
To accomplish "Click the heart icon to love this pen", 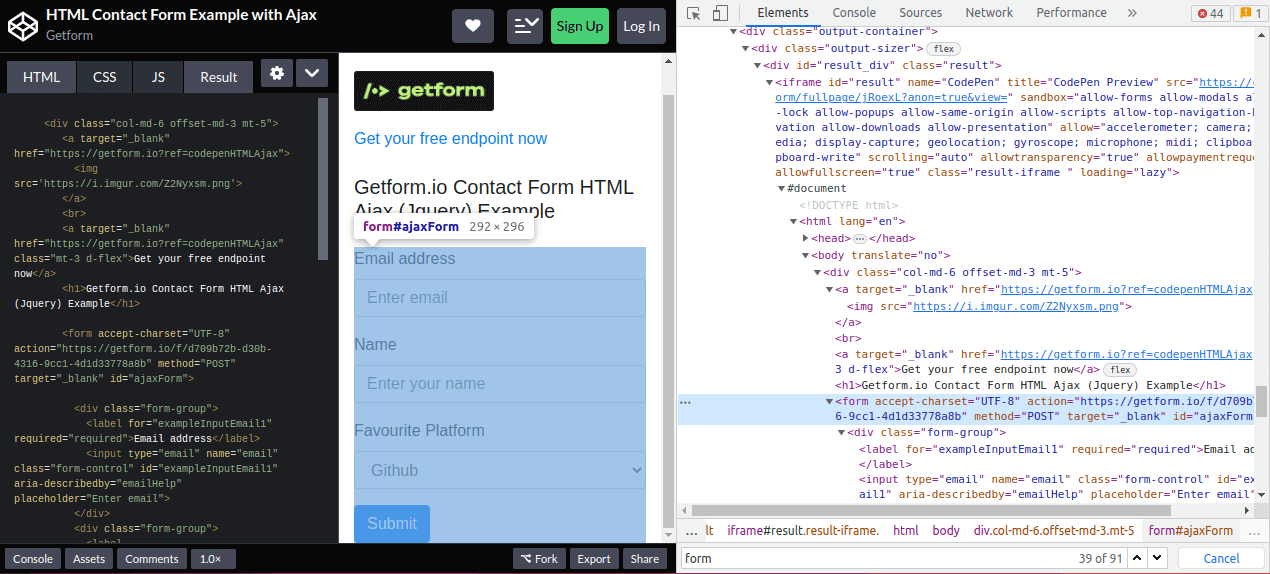I will pos(473,26).
